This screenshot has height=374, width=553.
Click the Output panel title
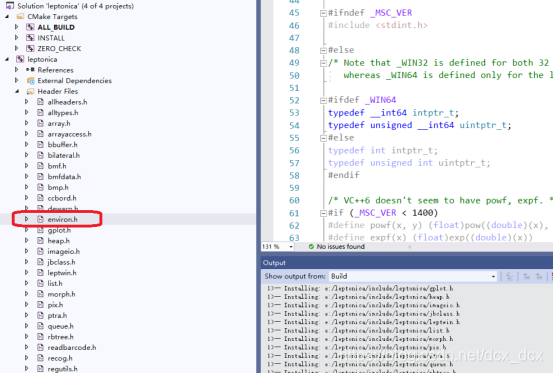pos(274,263)
